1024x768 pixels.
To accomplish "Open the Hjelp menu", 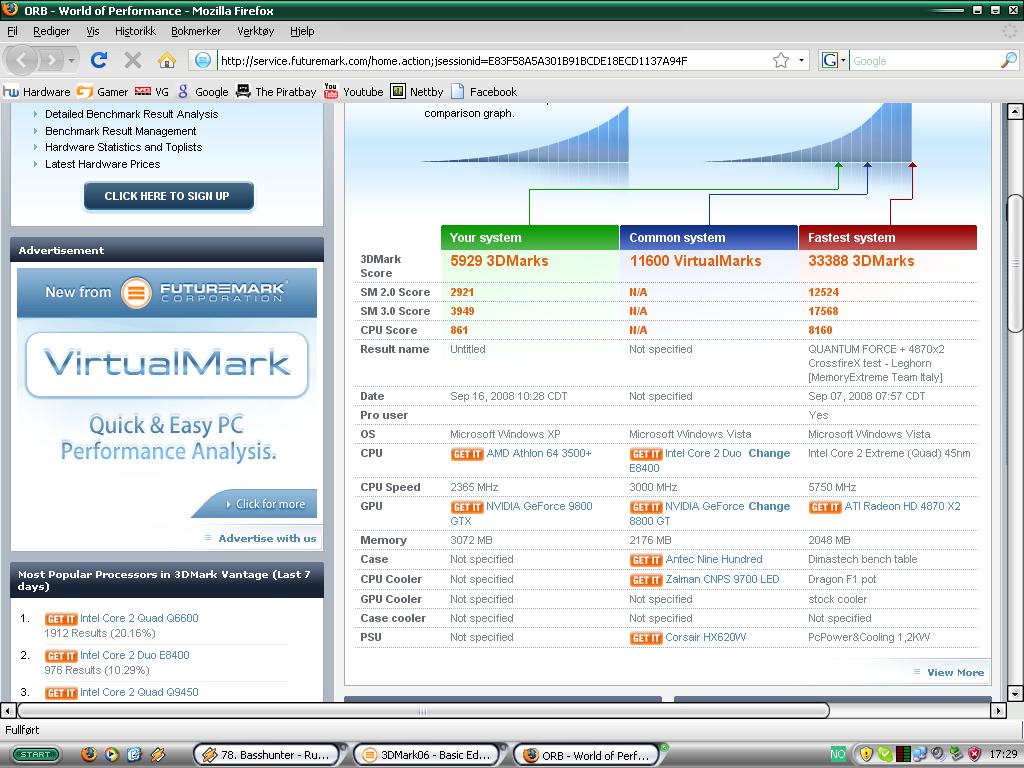I will point(302,31).
